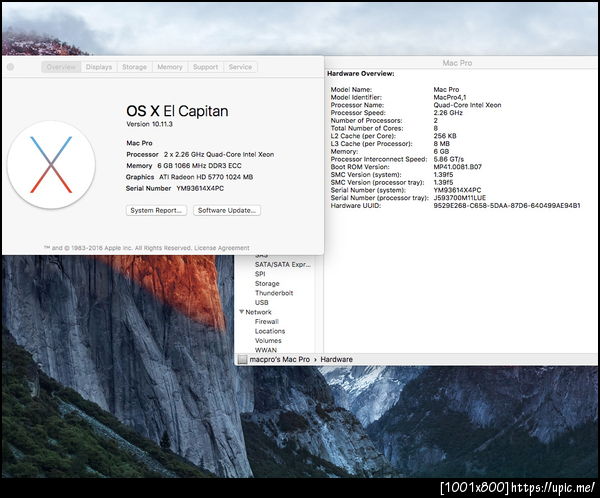Image resolution: width=600 pixels, height=498 pixels.
Task: Open the Displays tab
Action: pos(99,67)
